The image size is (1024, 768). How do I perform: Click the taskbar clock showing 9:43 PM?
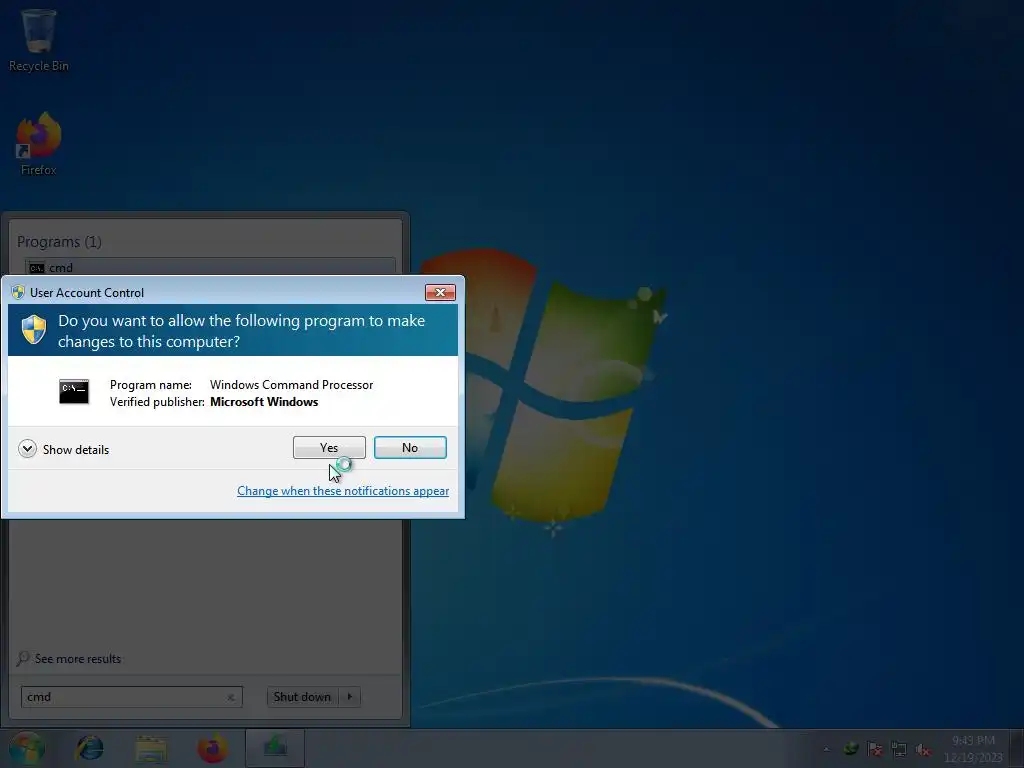(973, 748)
